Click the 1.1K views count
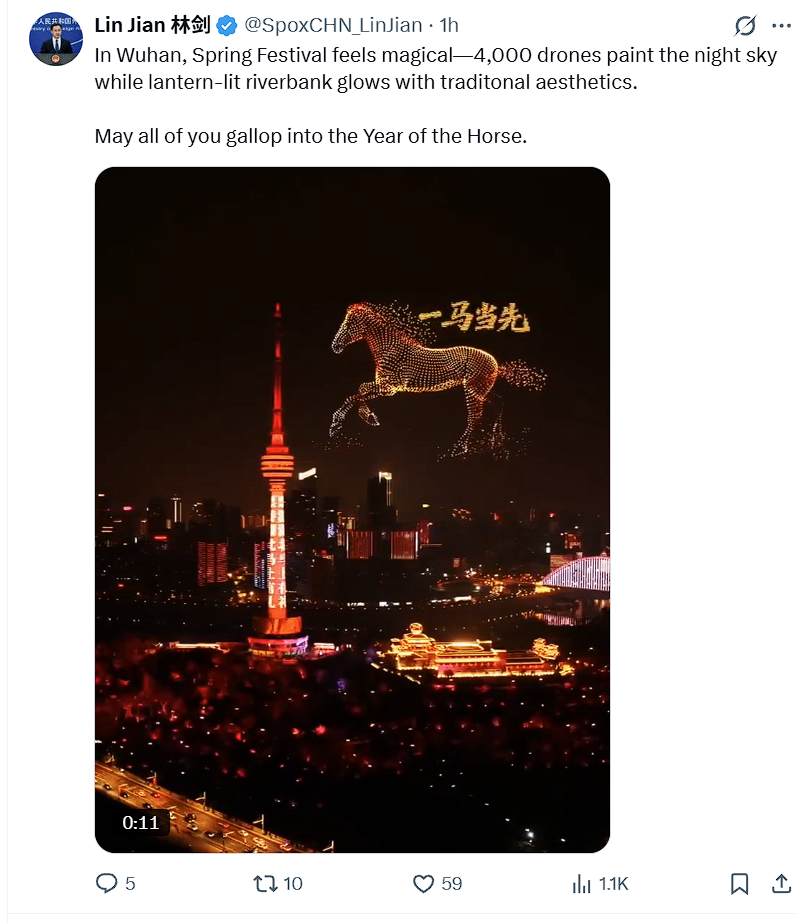This screenshot has height=923, width=796. click(x=613, y=884)
